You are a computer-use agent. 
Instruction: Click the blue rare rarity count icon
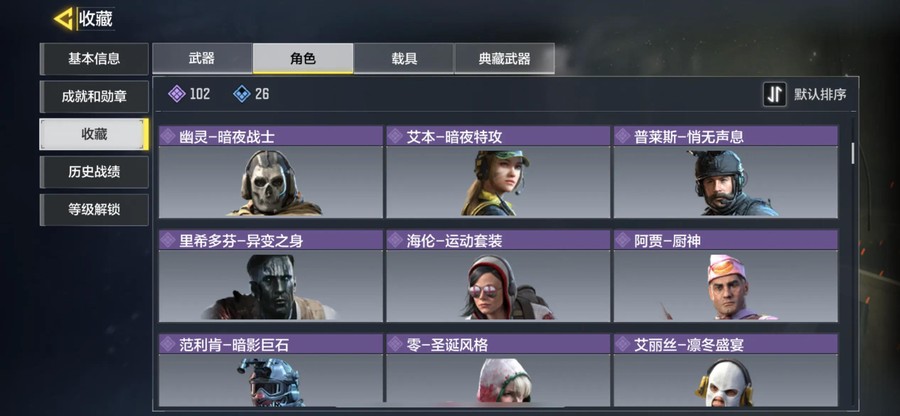[242, 94]
